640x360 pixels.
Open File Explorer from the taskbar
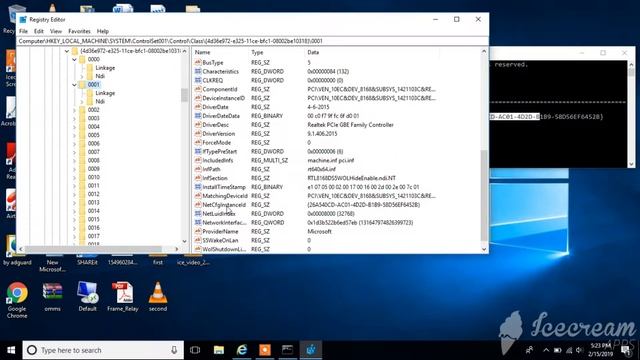coord(219,350)
